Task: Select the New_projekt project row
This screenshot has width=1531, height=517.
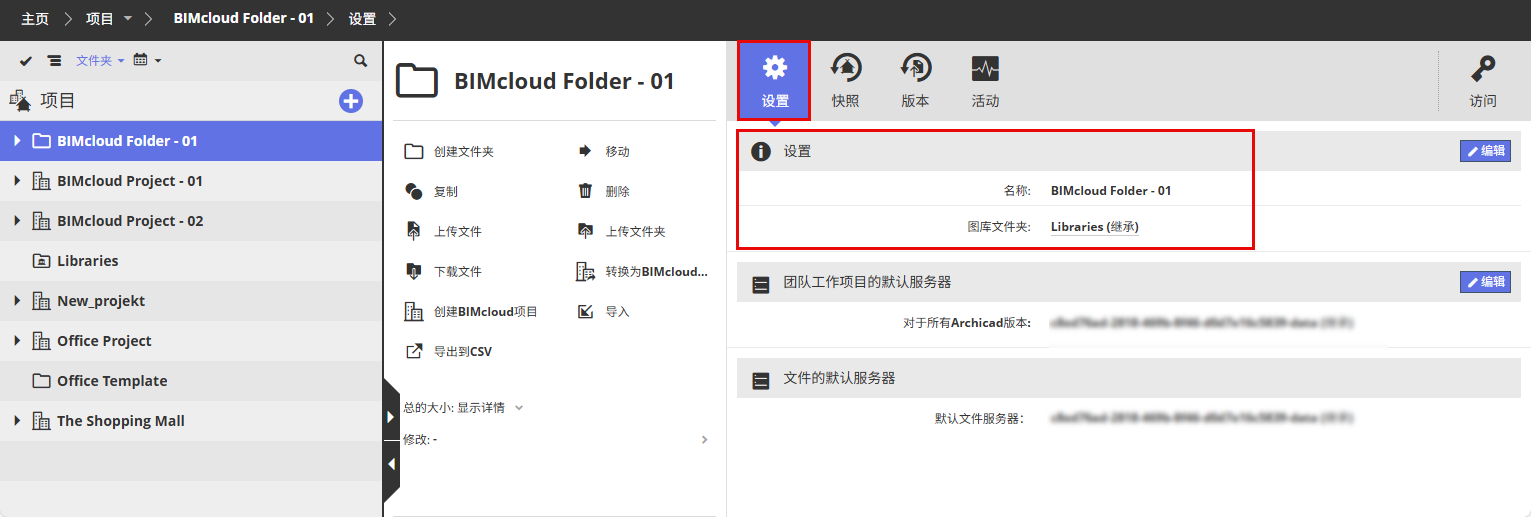Action: (x=191, y=301)
